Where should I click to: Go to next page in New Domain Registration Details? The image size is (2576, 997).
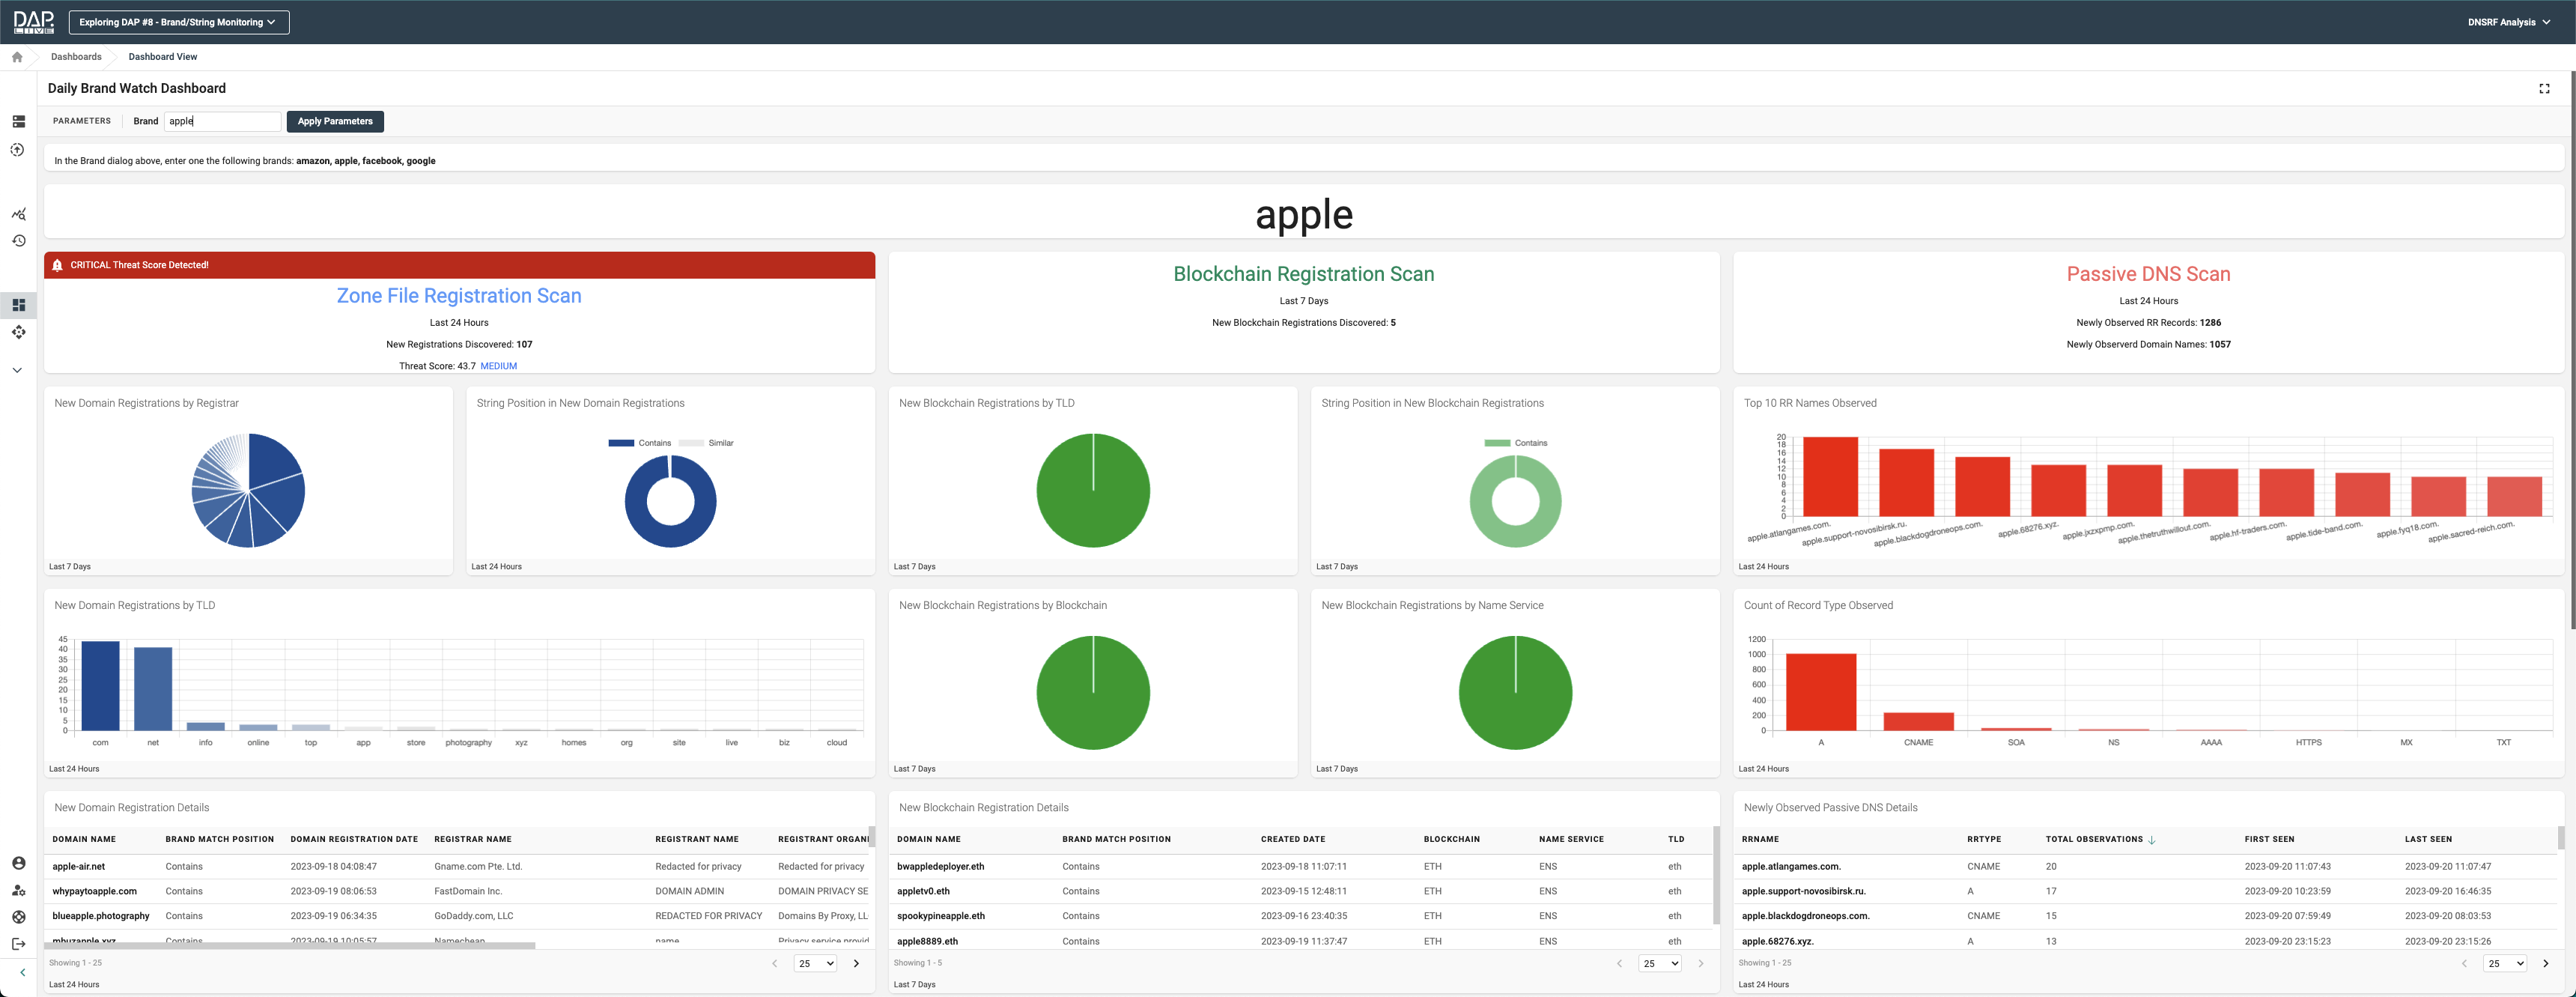click(x=856, y=964)
